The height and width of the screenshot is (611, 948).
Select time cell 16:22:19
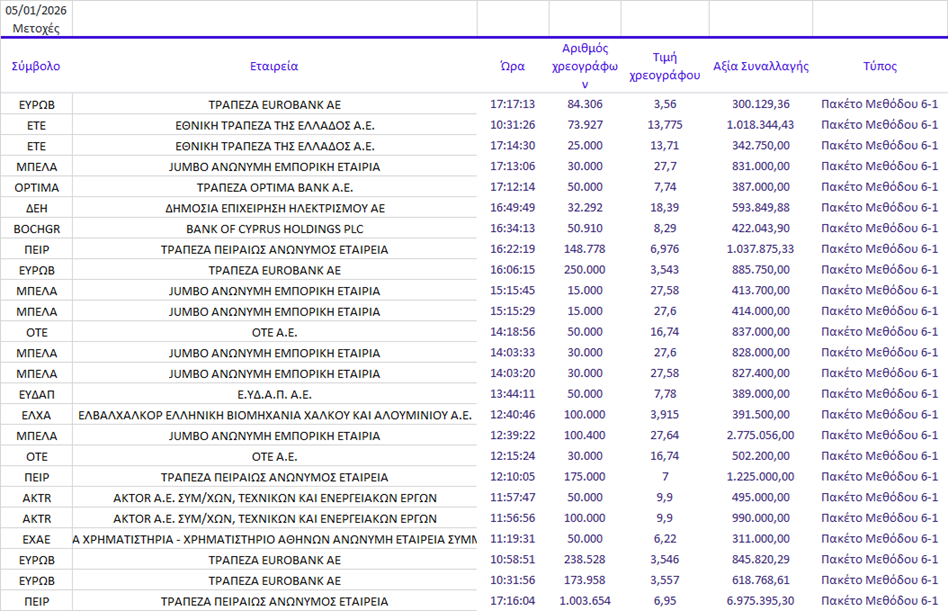[513, 249]
